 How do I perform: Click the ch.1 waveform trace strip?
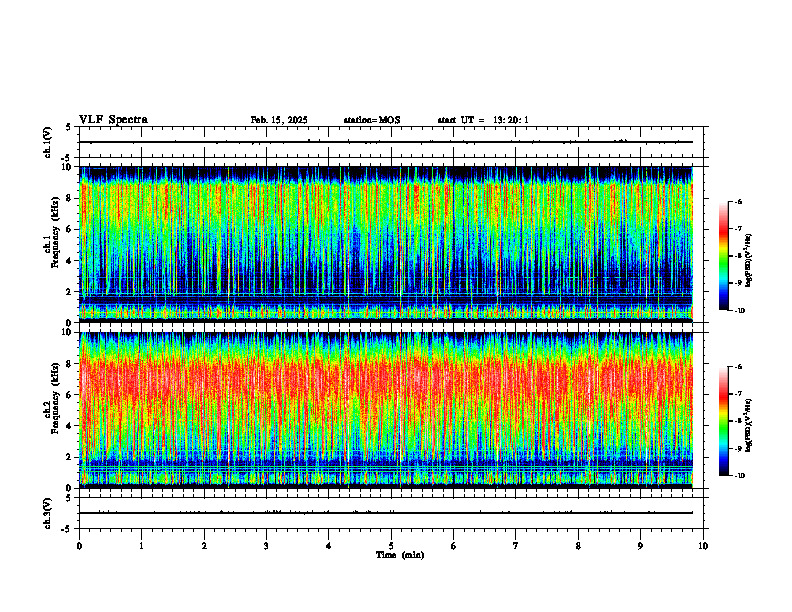(391, 142)
